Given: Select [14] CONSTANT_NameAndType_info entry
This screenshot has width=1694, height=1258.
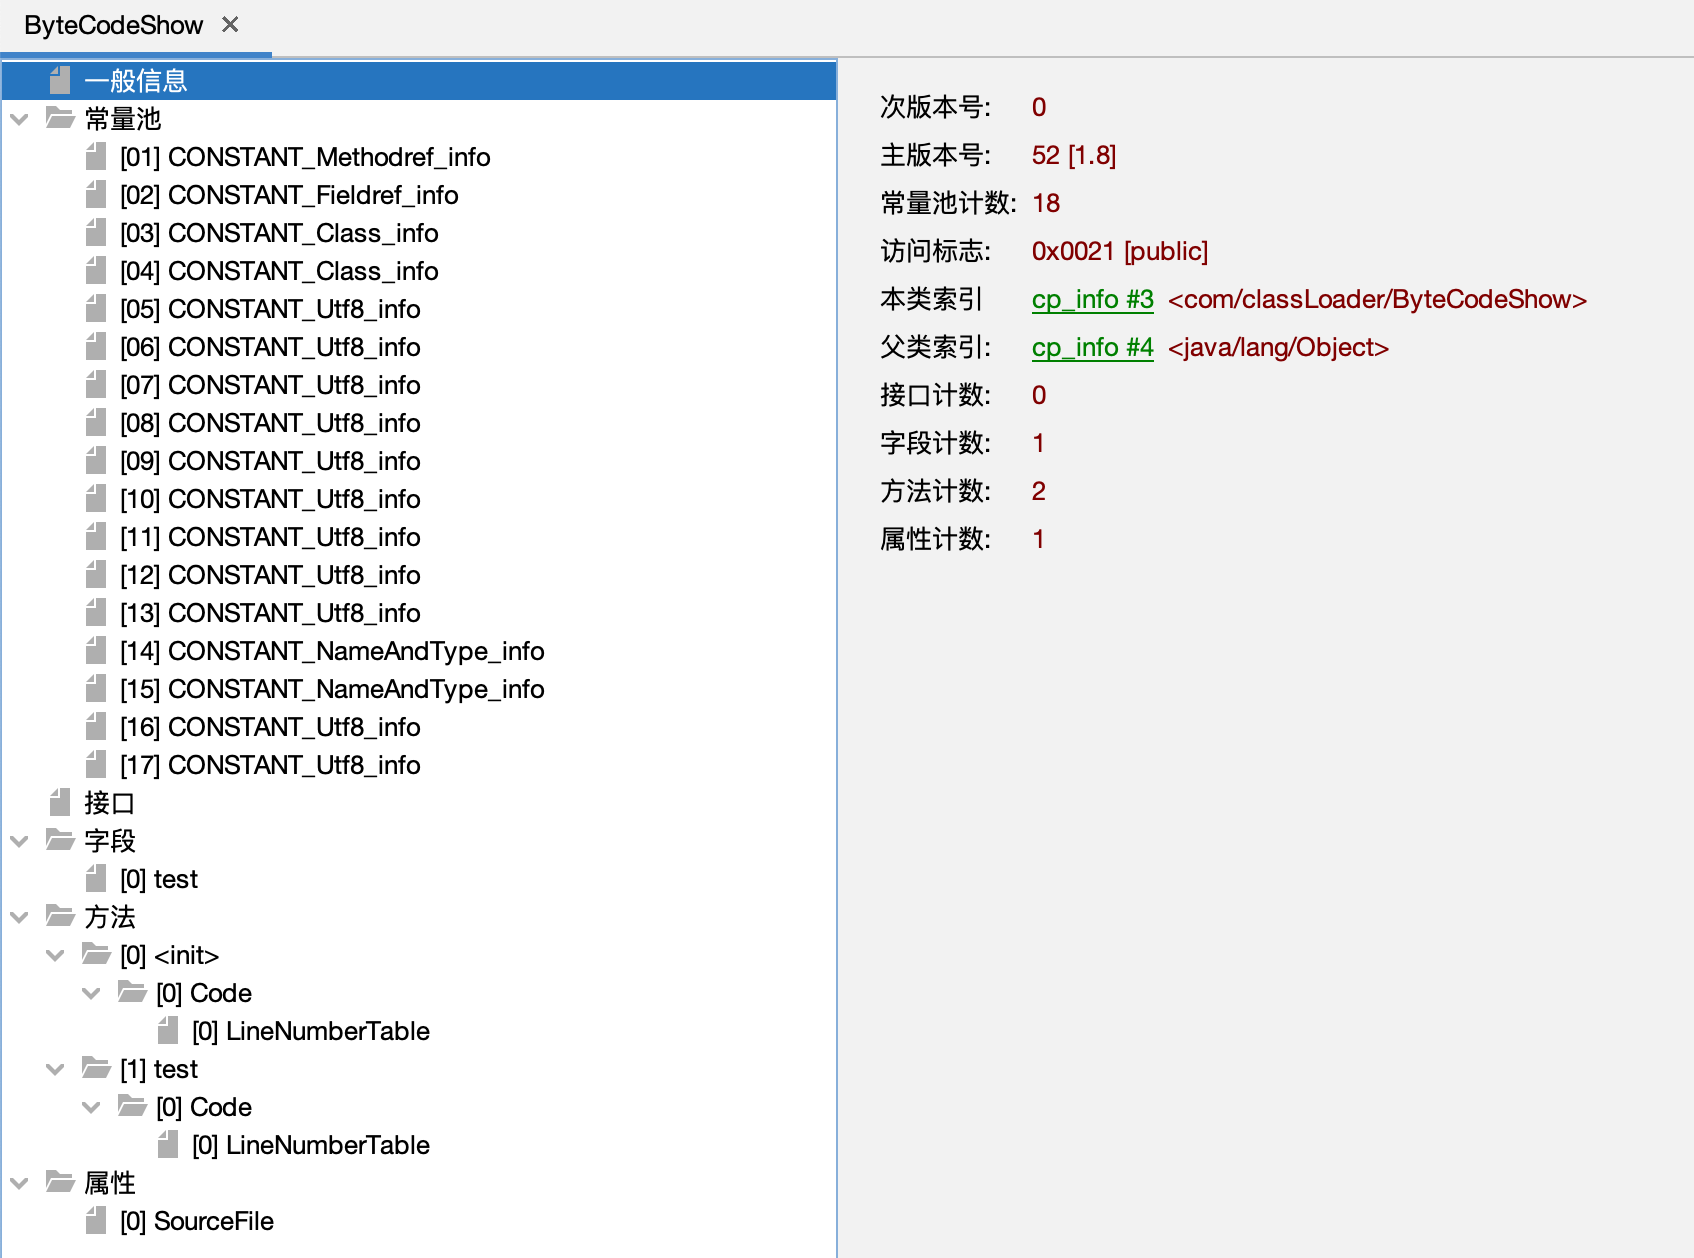Looking at the screenshot, I should 331,651.
